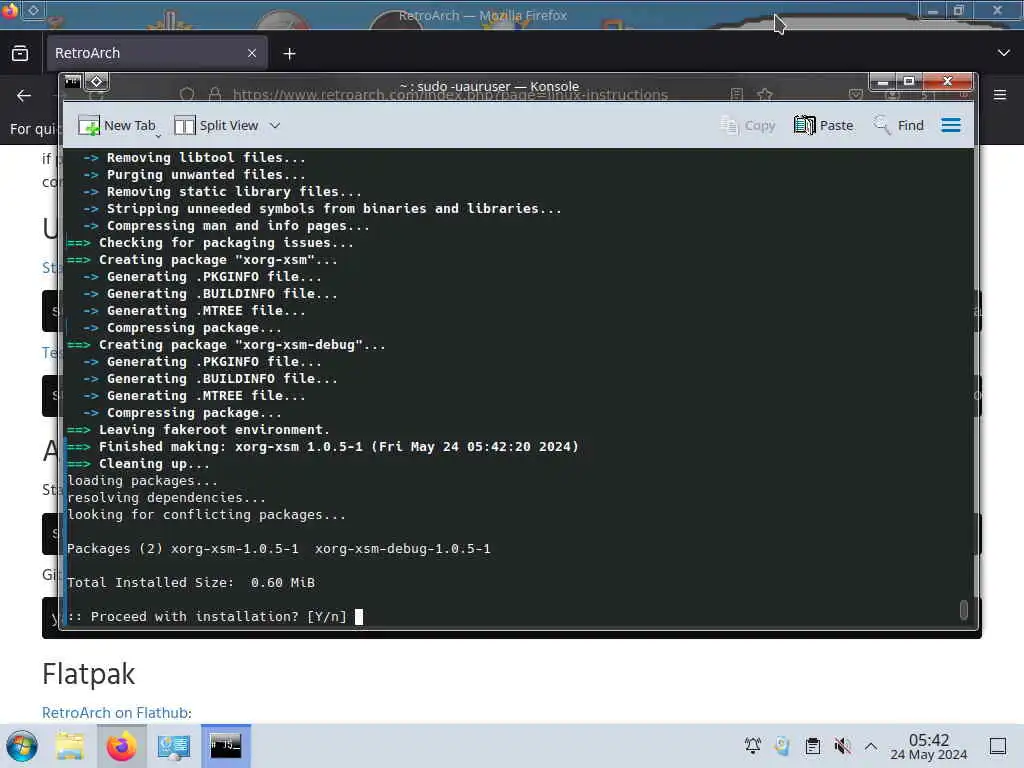Expand hidden system tray icons arrow
The width and height of the screenshot is (1024, 768).
871,745
